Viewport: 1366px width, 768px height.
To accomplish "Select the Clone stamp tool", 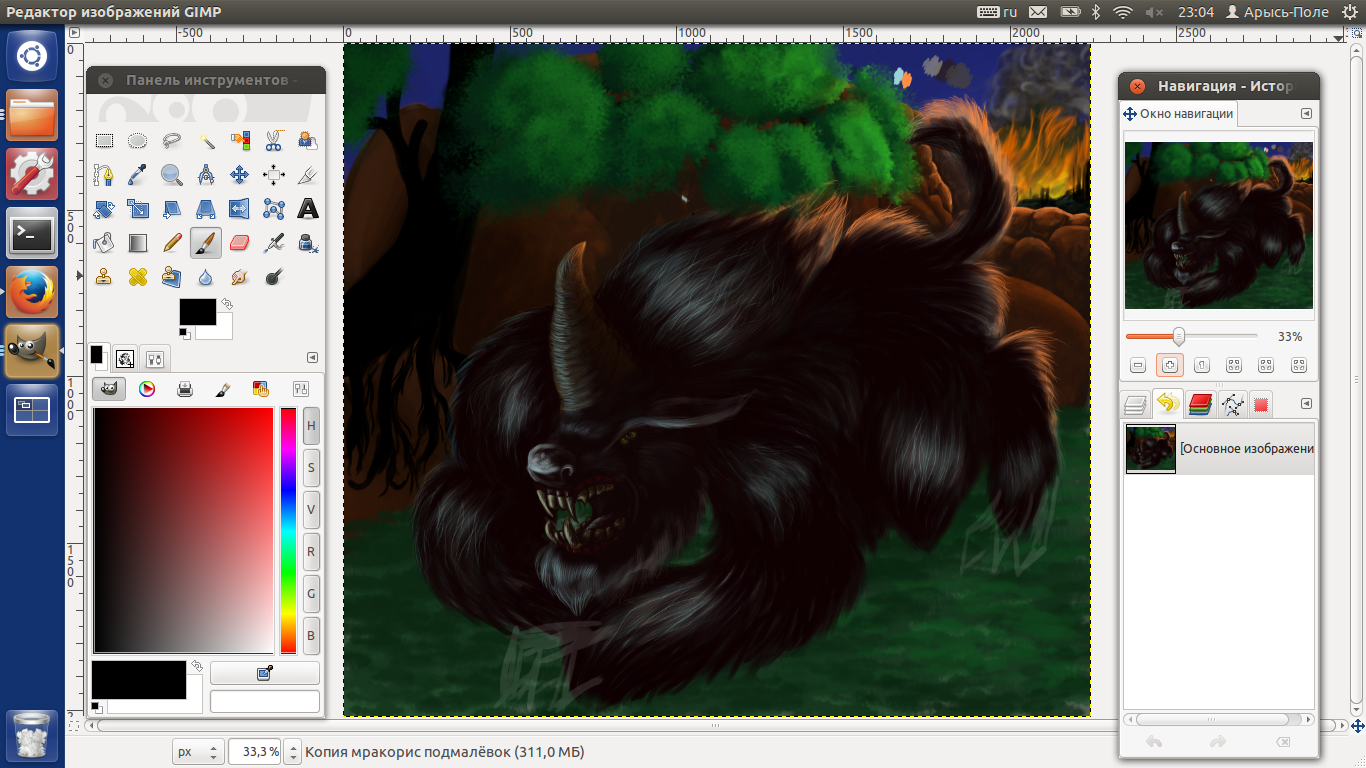I will (104, 277).
